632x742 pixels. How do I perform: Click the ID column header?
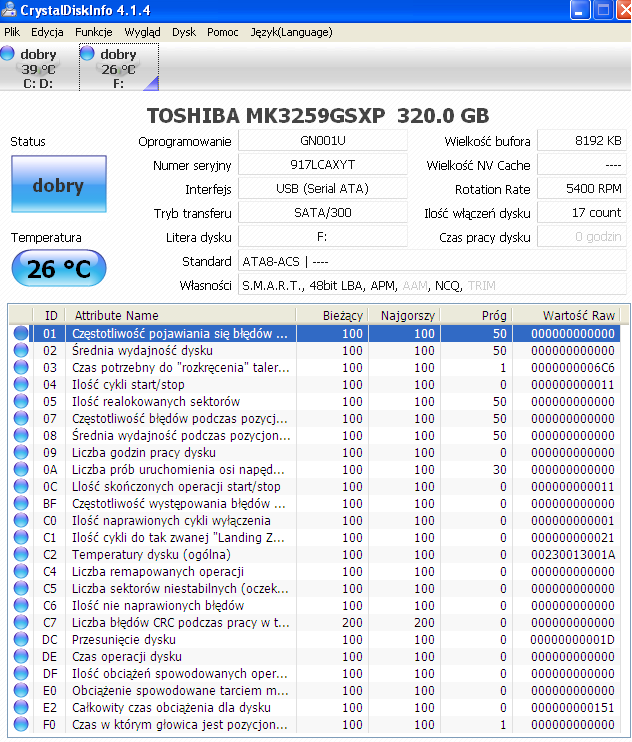click(x=49, y=315)
